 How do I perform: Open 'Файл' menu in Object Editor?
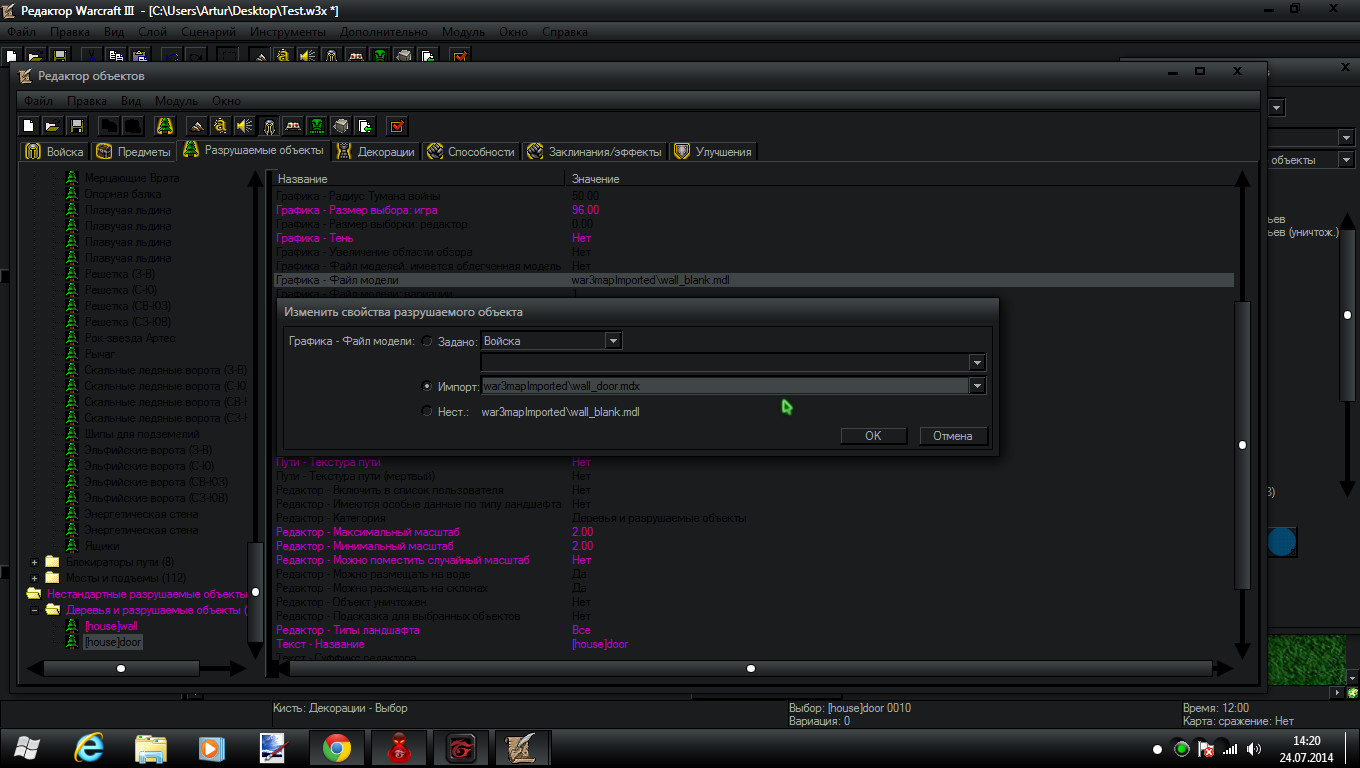[x=39, y=101]
